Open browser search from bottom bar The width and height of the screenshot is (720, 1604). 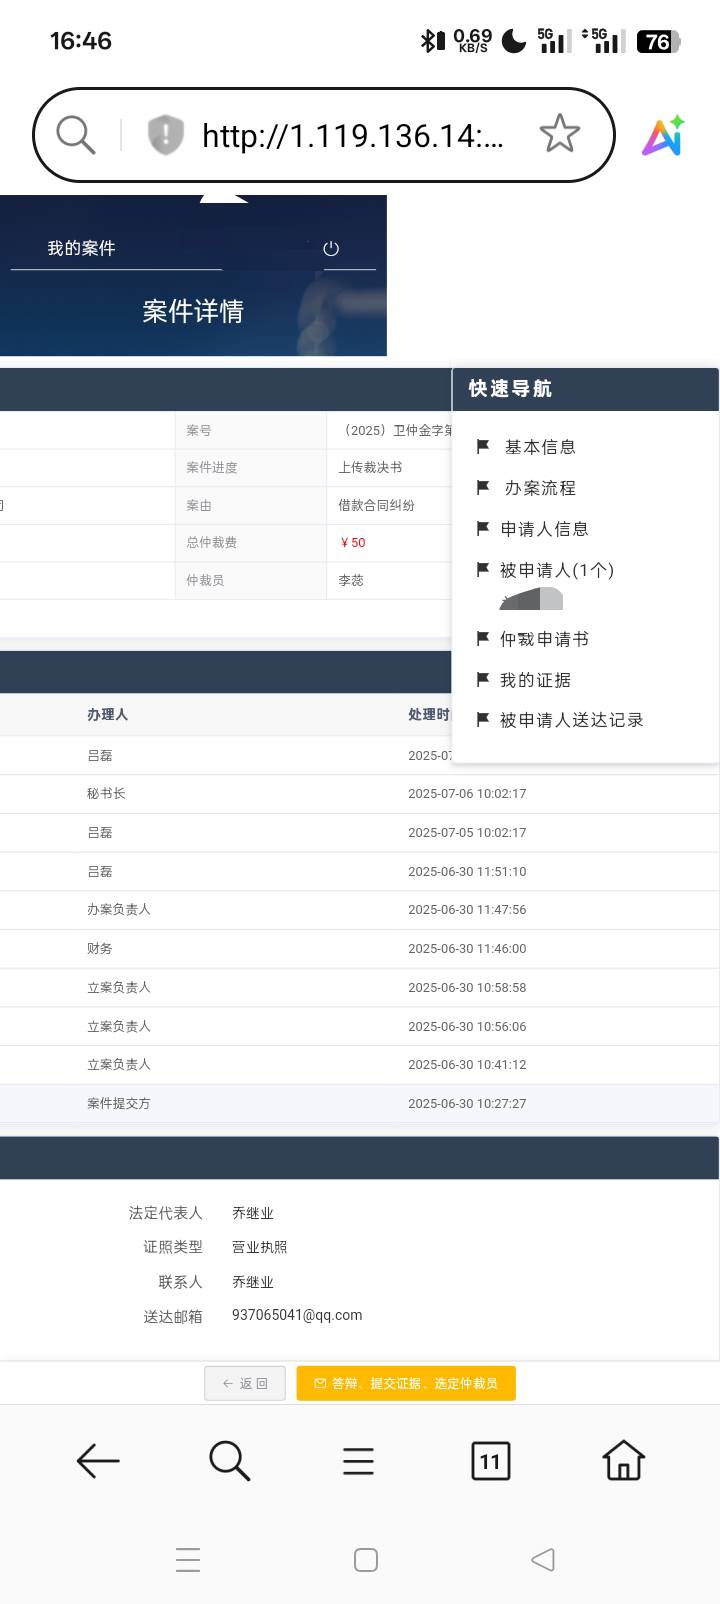coord(229,1461)
